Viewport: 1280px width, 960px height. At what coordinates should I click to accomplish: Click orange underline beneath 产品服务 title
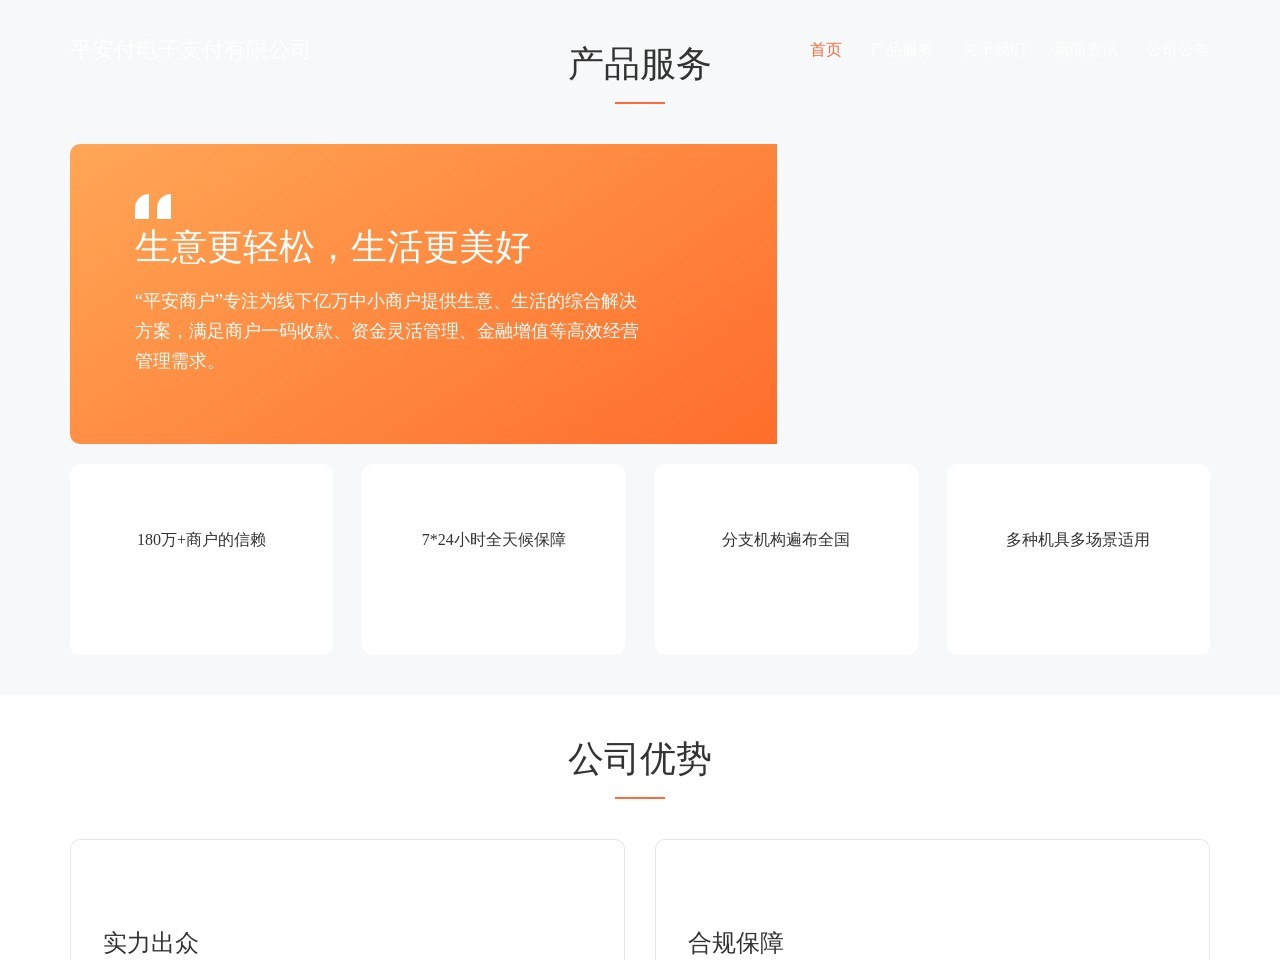(639, 102)
